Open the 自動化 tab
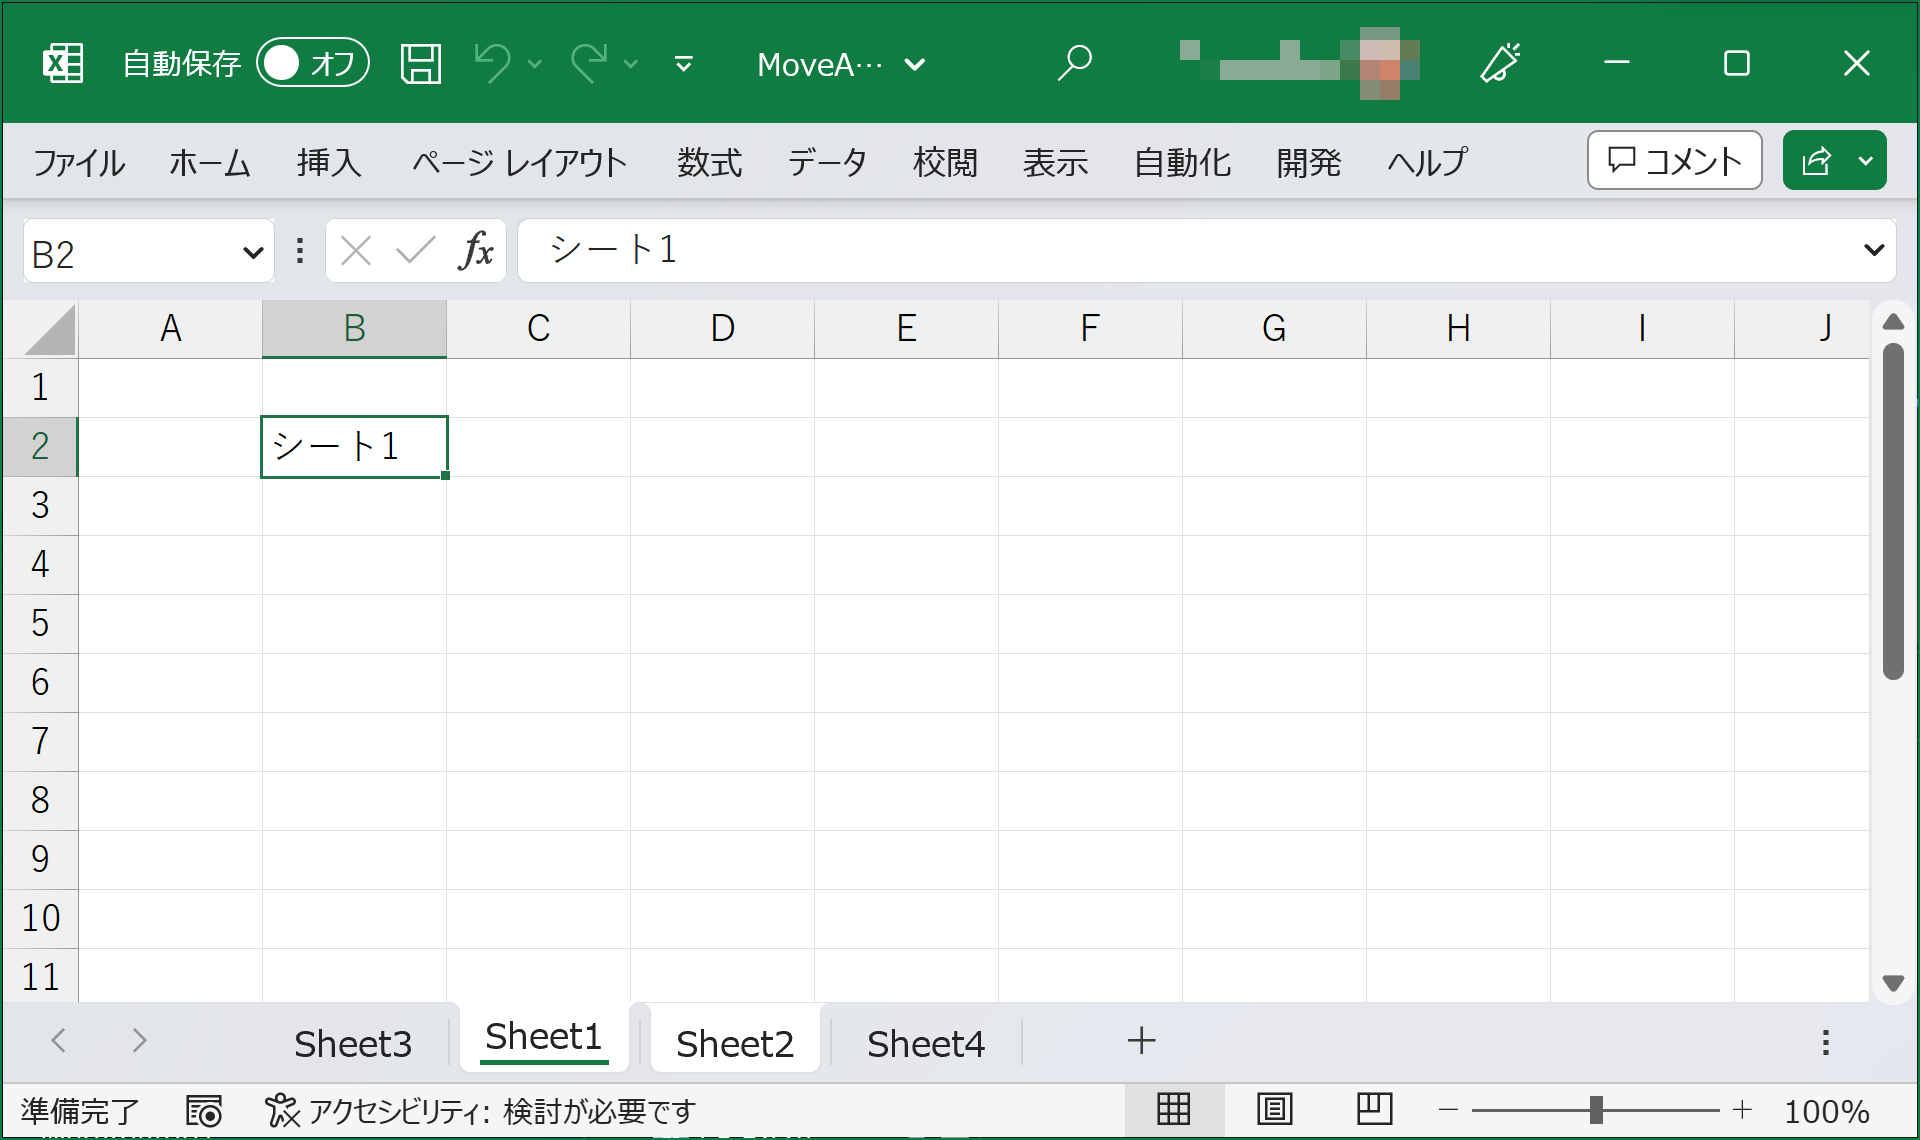1920x1140 pixels. click(x=1182, y=162)
